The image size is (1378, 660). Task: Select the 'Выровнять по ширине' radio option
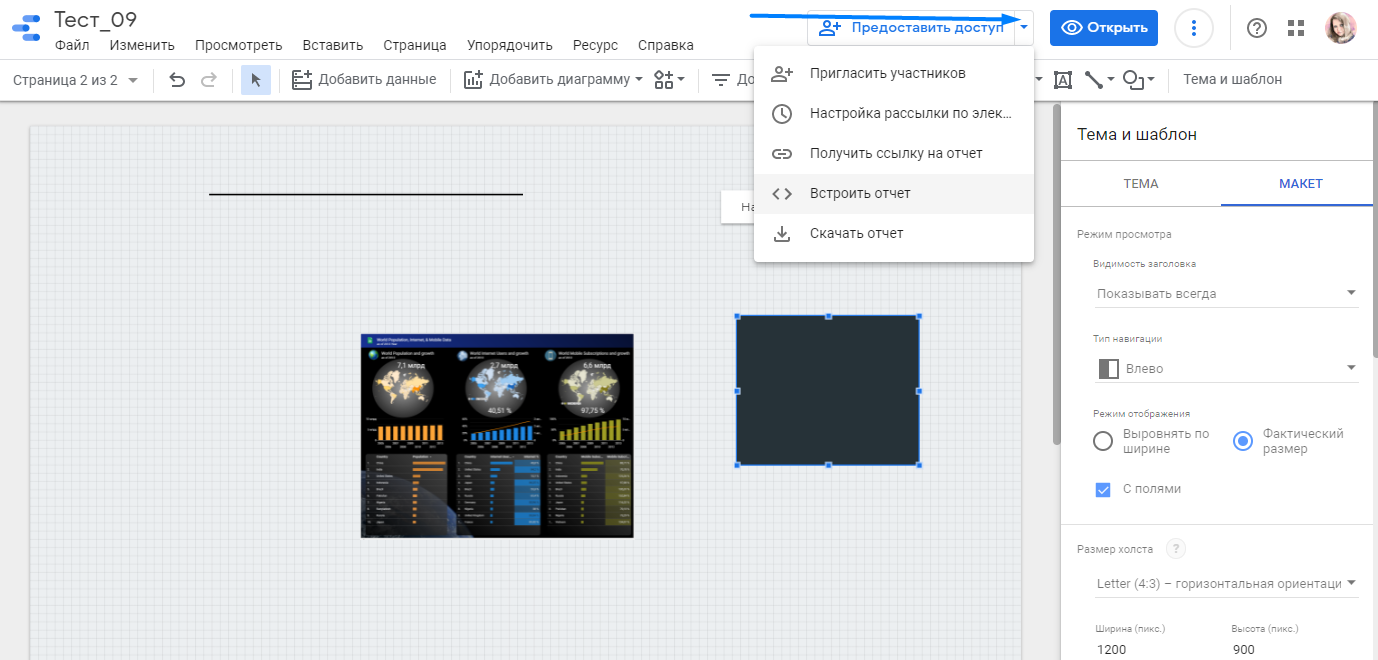click(x=1103, y=441)
